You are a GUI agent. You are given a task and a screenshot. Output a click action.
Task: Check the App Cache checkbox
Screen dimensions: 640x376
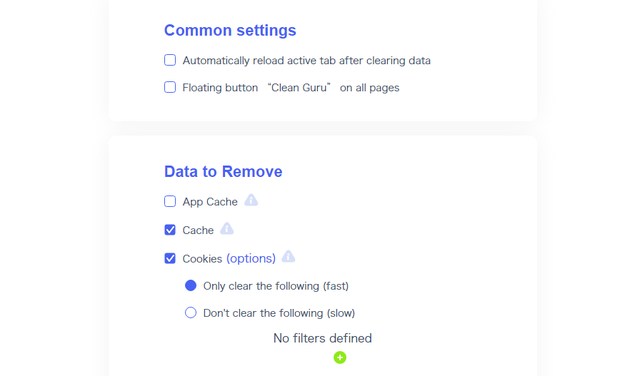170,201
